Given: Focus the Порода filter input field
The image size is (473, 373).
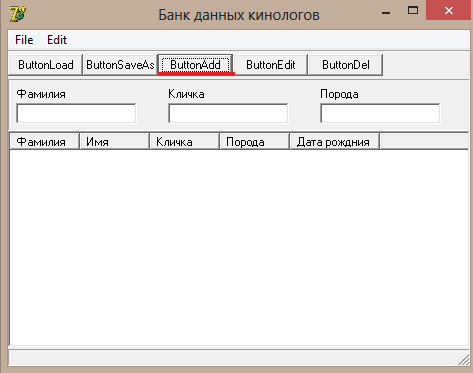Looking at the screenshot, I should pos(380,113).
